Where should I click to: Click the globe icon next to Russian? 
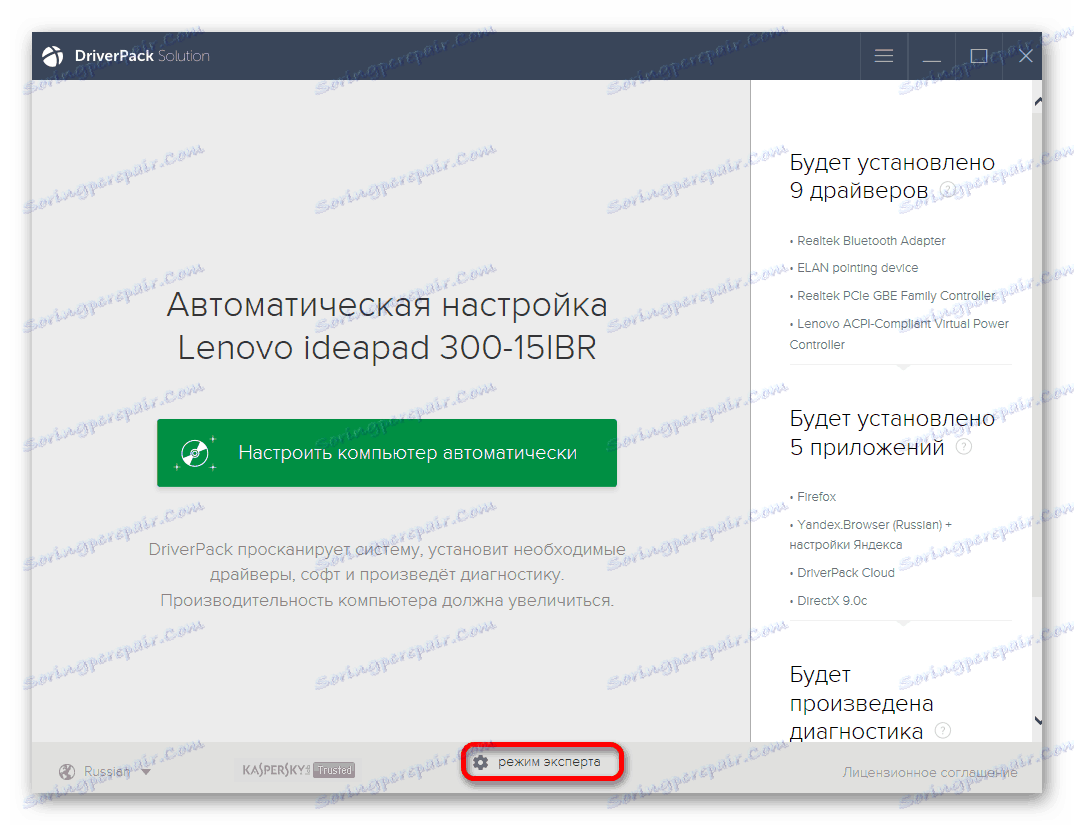[x=67, y=771]
